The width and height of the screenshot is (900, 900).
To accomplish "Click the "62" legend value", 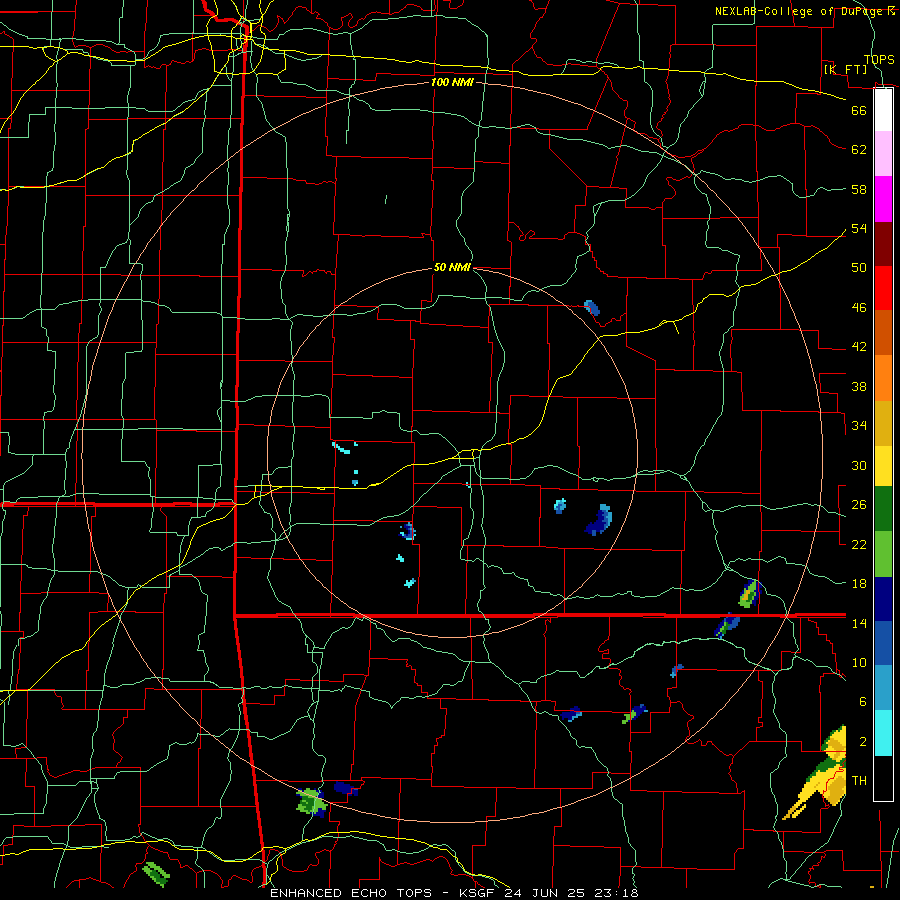I will pyautogui.click(x=859, y=150).
